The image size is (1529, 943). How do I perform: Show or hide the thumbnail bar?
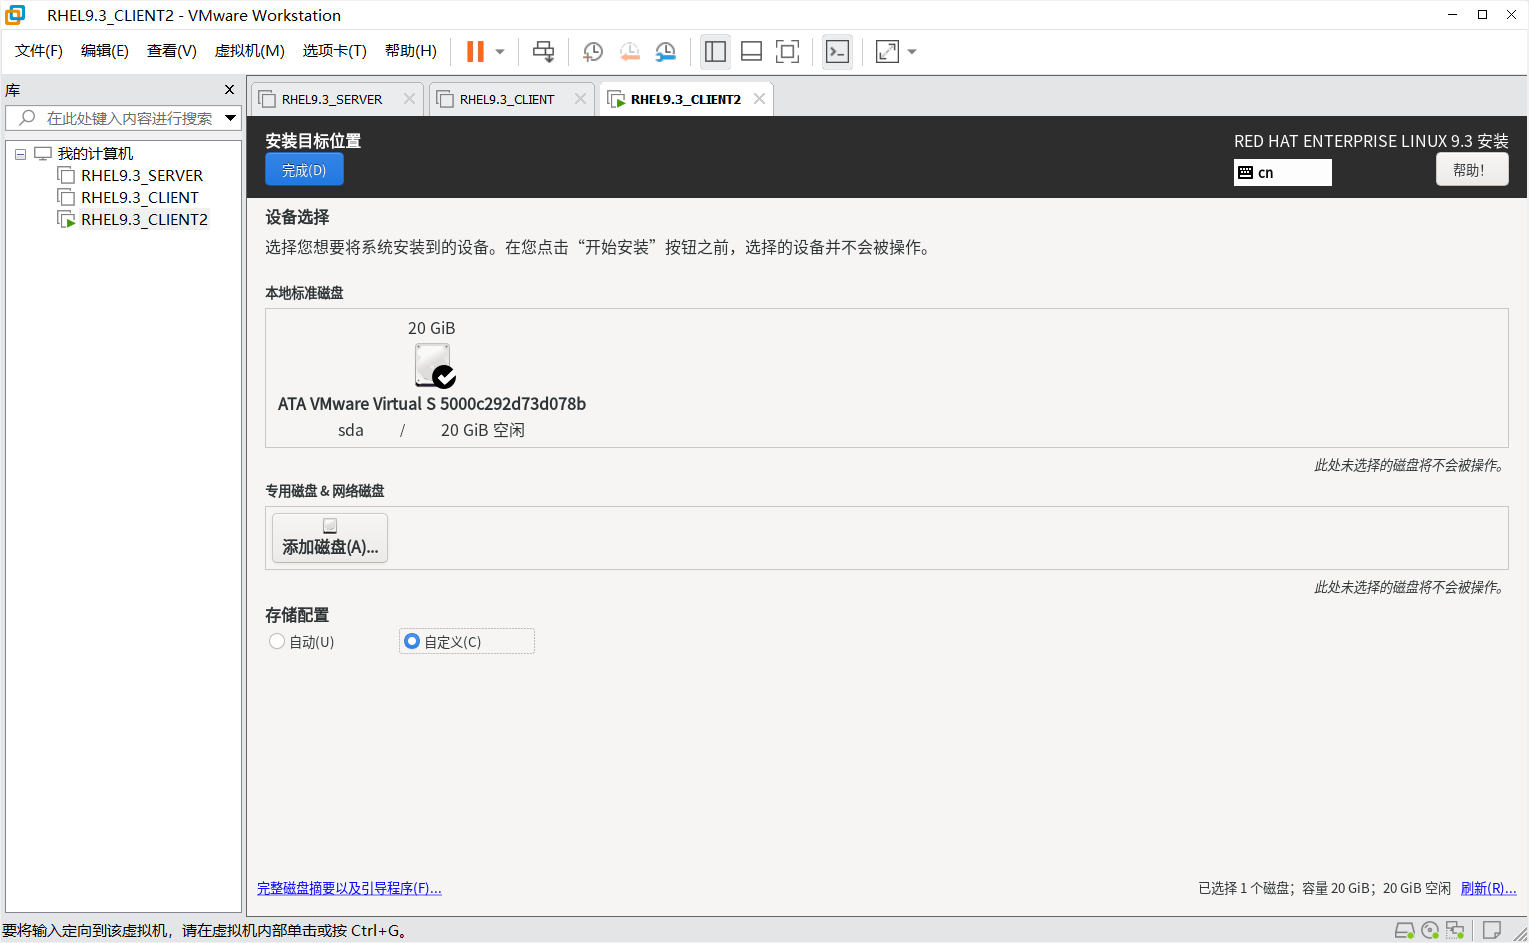pyautogui.click(x=751, y=51)
